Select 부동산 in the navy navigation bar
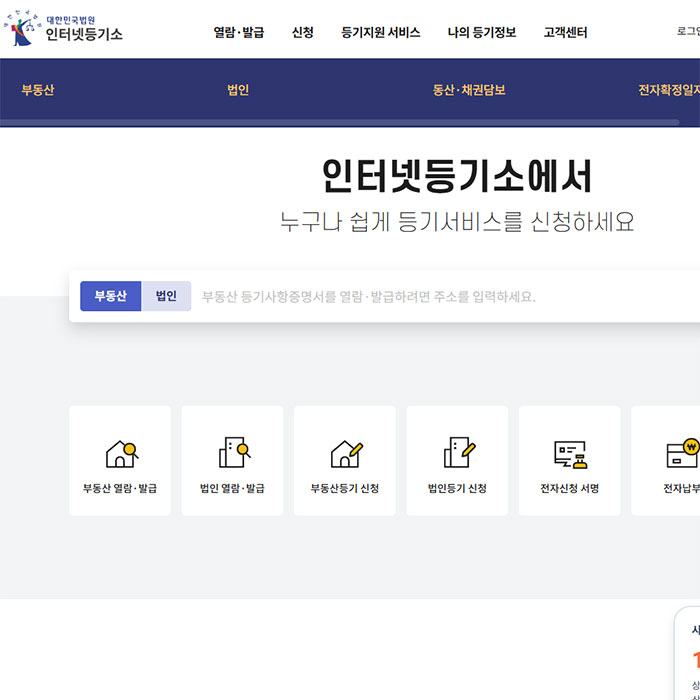The image size is (700, 700). pyautogui.click(x=38, y=90)
